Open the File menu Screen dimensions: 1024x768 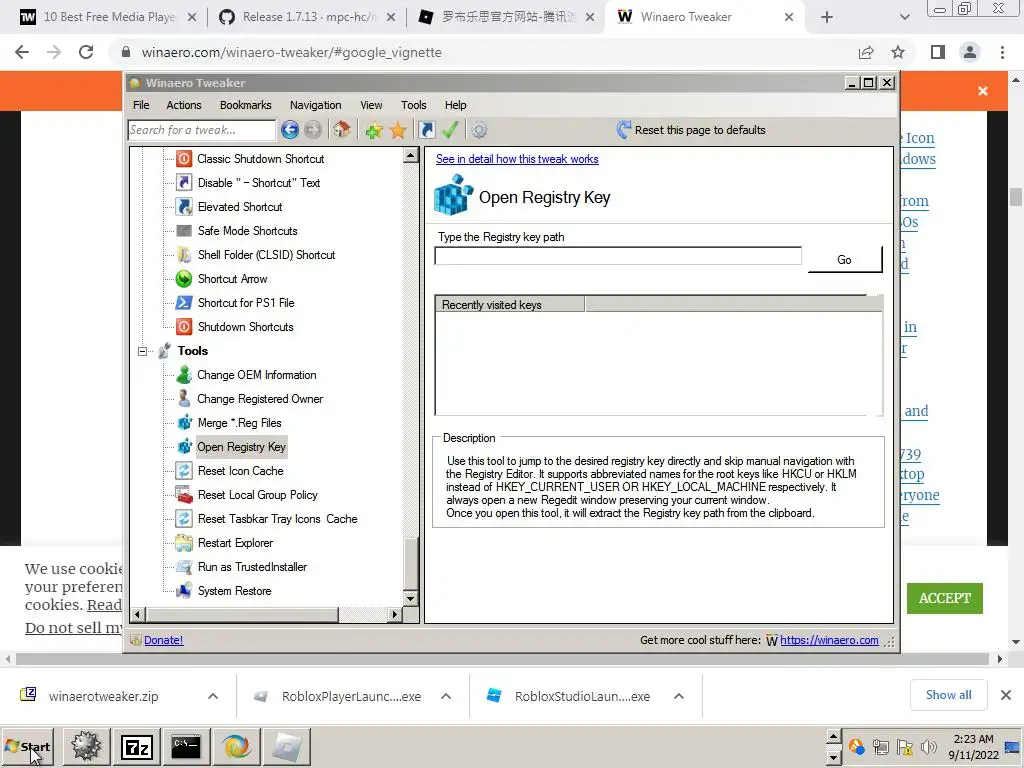point(141,105)
